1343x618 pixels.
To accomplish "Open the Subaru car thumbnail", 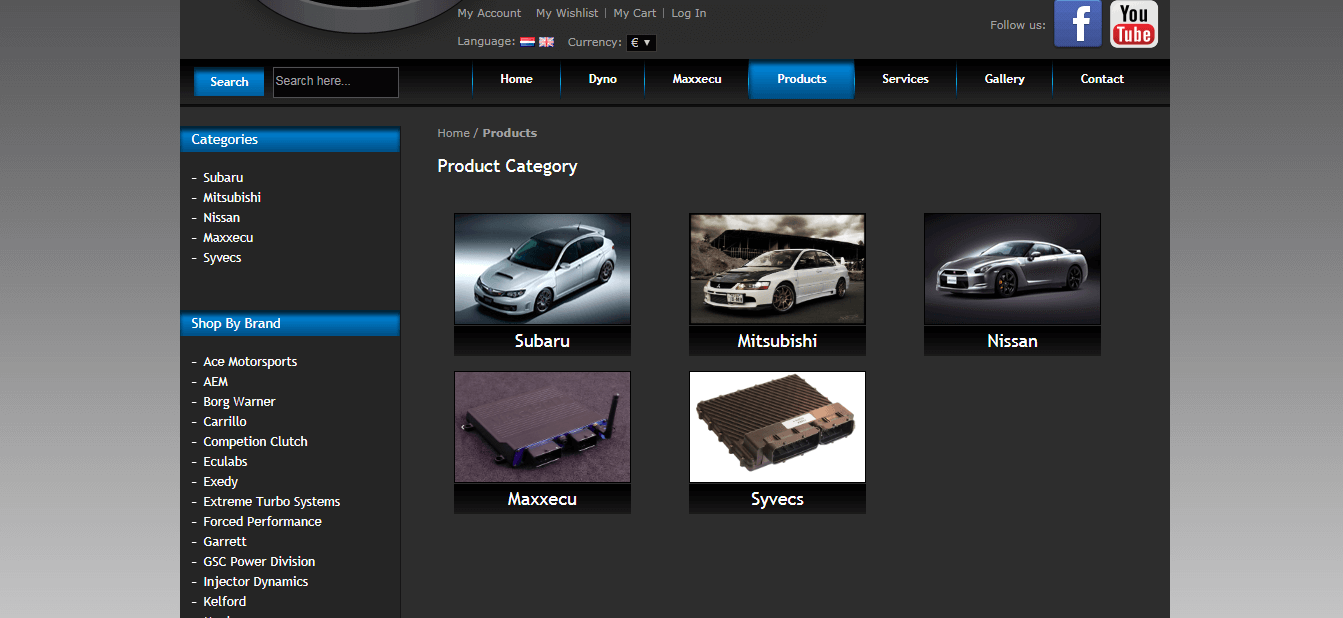I will pyautogui.click(x=542, y=269).
